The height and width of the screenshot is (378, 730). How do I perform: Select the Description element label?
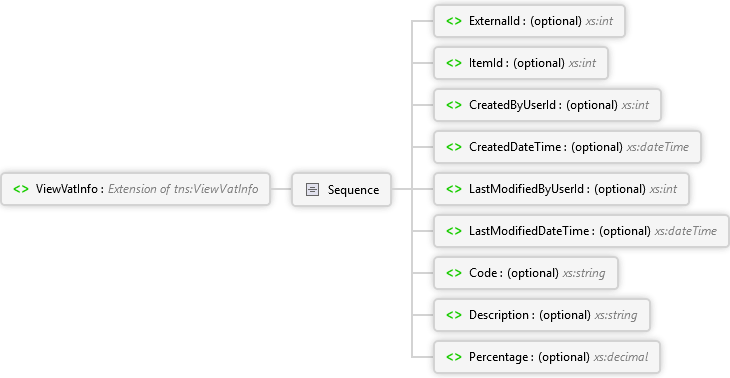point(499,315)
